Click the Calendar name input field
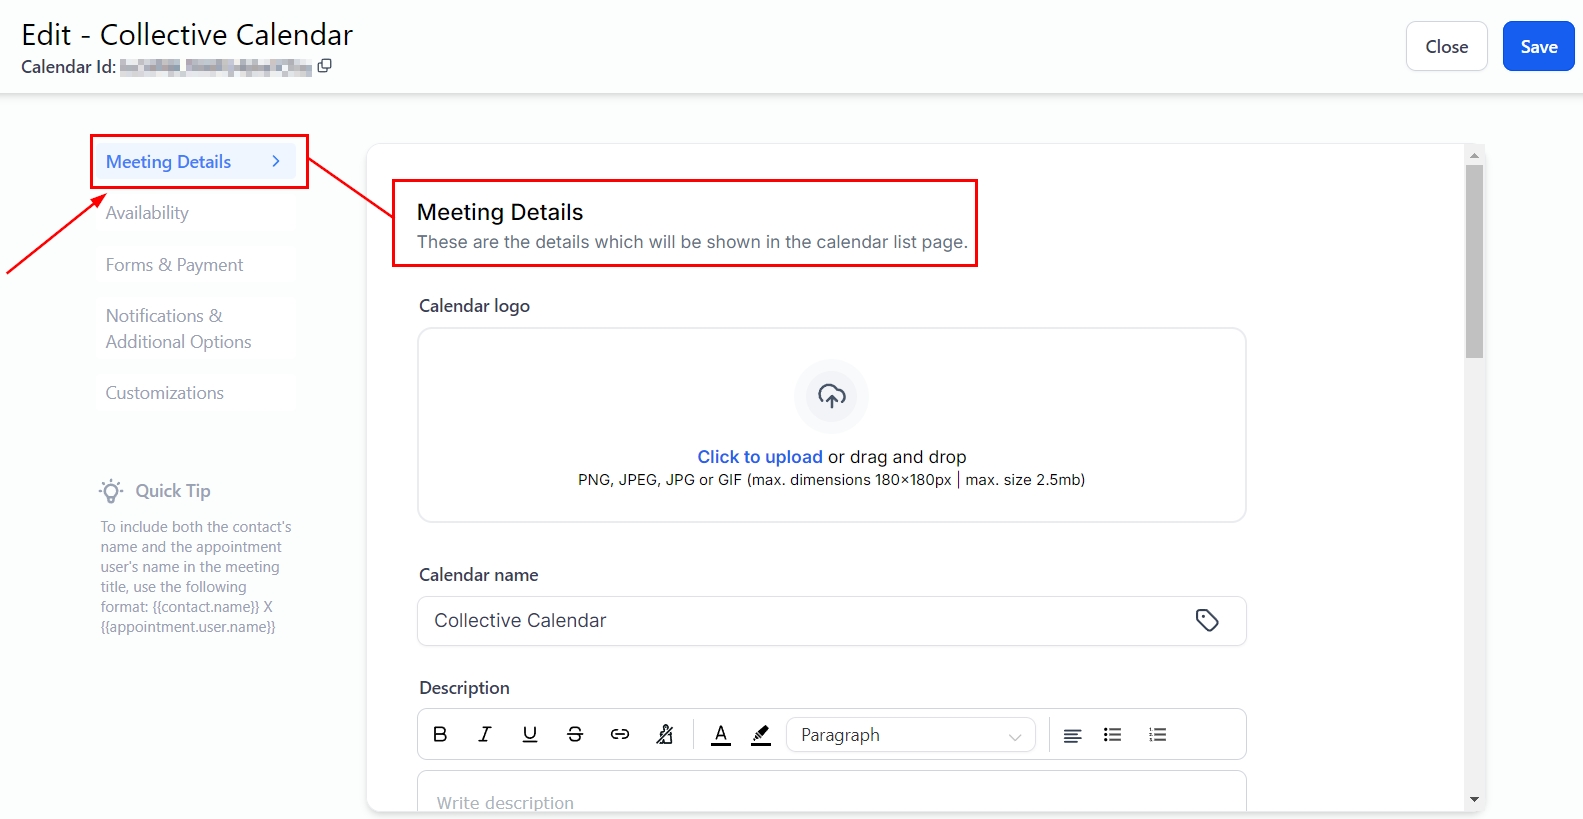This screenshot has width=1583, height=819. click(x=800, y=621)
